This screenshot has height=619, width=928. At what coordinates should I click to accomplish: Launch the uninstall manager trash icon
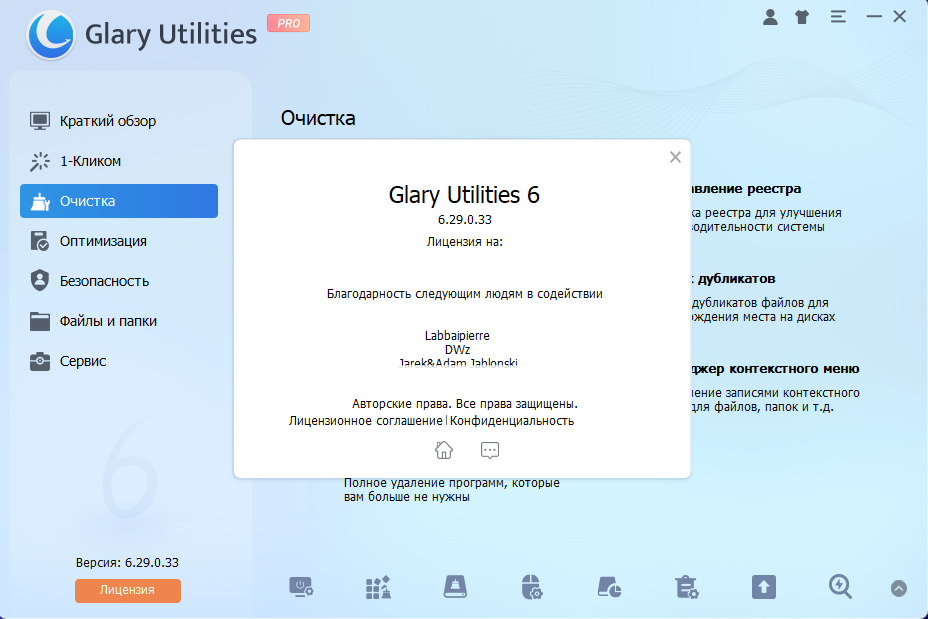687,588
